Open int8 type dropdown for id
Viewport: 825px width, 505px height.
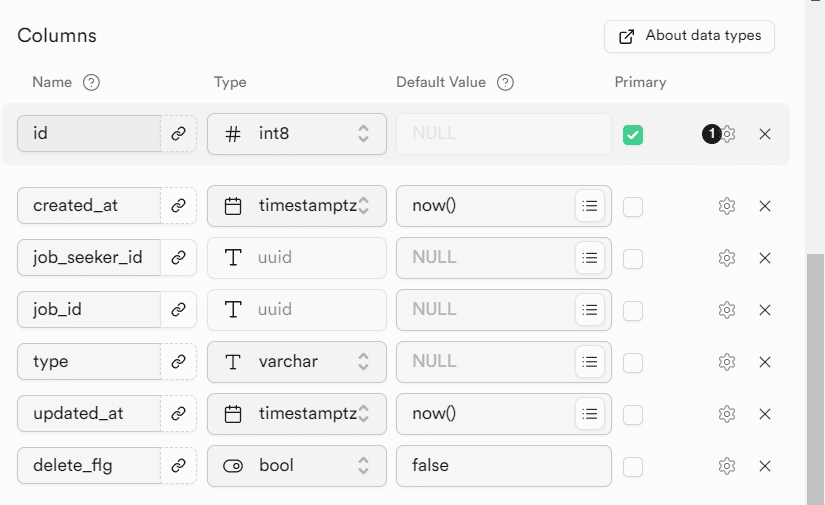pyautogui.click(x=297, y=134)
